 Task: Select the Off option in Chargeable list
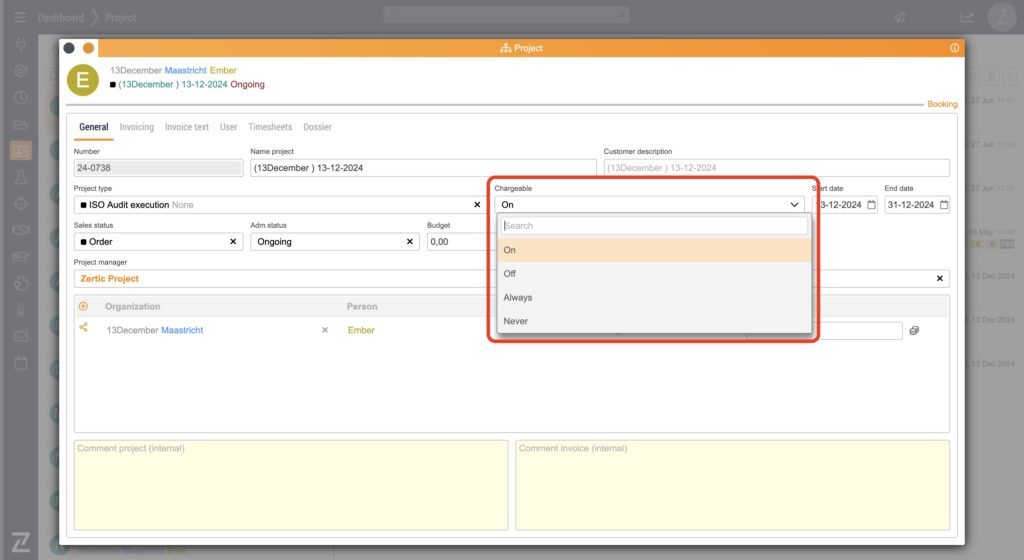pyautogui.click(x=510, y=274)
